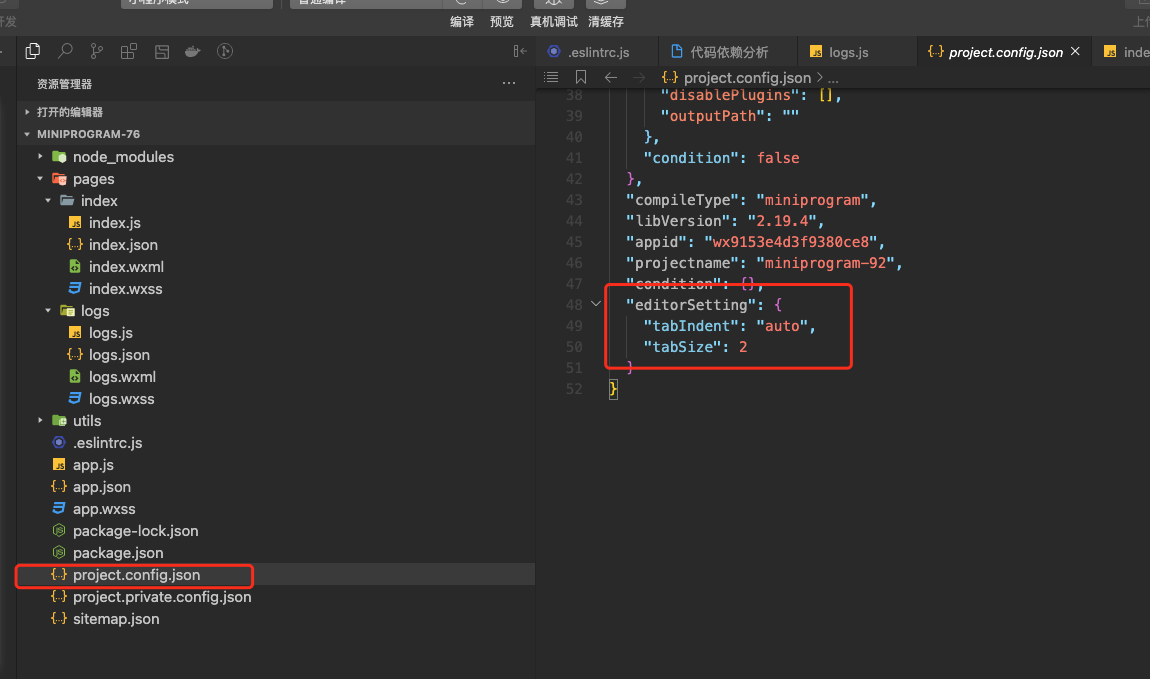This screenshot has height=679, width=1150.
Task: Open logs.json file
Action: 119,355
